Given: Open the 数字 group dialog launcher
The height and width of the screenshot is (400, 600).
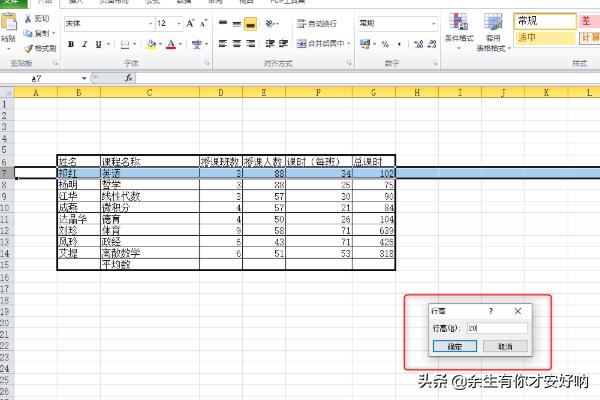Looking at the screenshot, I should 435,63.
